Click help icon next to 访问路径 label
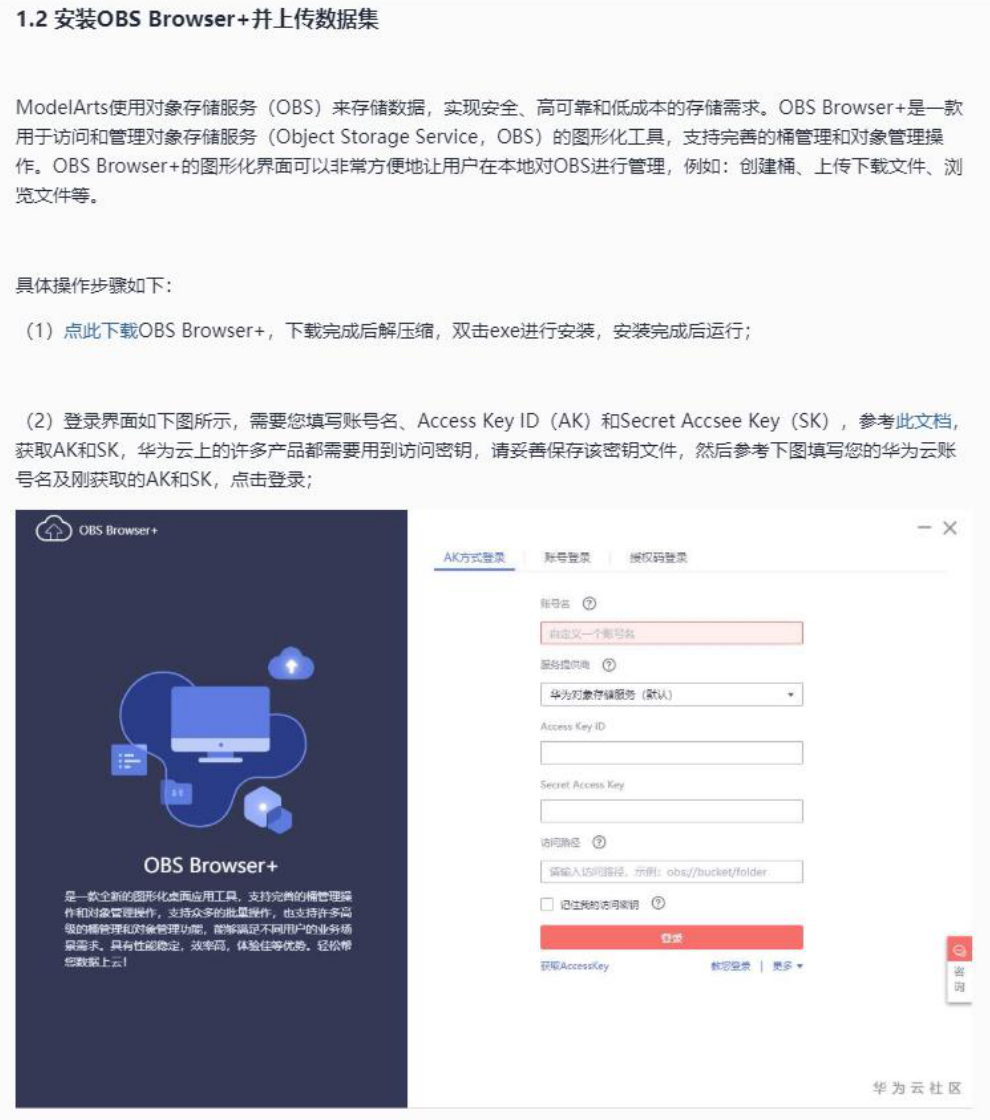Viewport: 990px width, 1120px height. [x=599, y=842]
